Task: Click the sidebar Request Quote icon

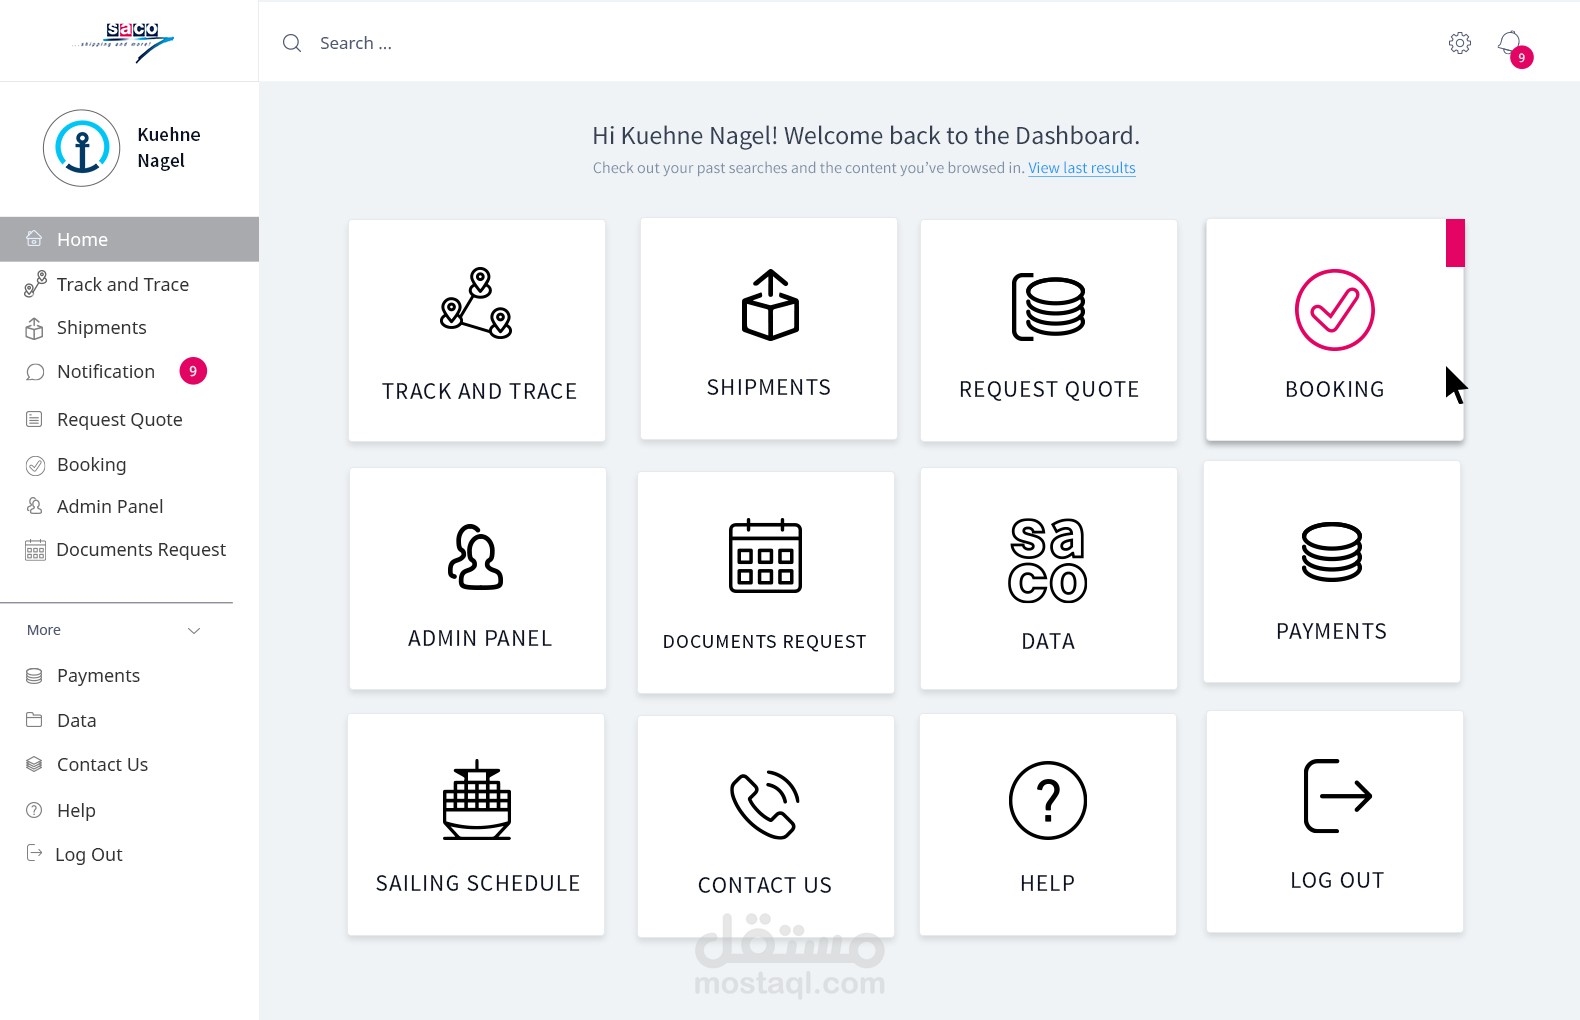Action: pyautogui.click(x=34, y=419)
